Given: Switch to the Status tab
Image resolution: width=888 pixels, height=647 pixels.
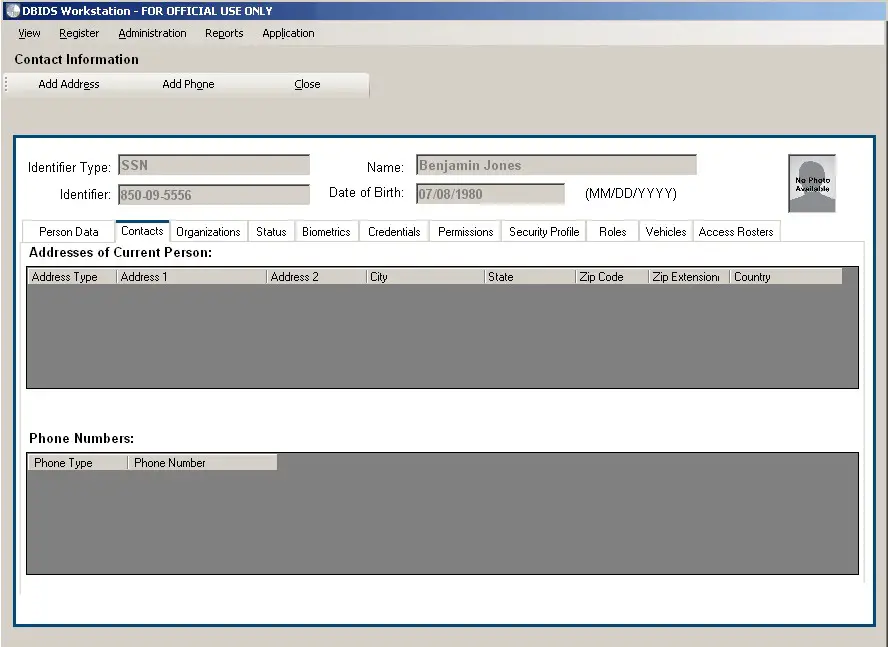Looking at the screenshot, I should click(x=271, y=231).
